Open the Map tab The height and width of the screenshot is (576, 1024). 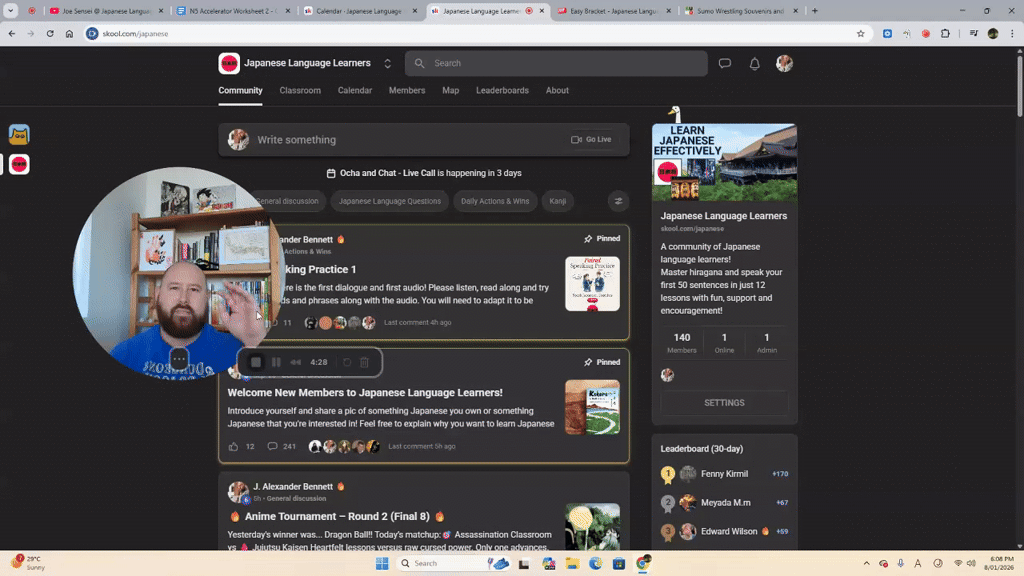coord(451,91)
